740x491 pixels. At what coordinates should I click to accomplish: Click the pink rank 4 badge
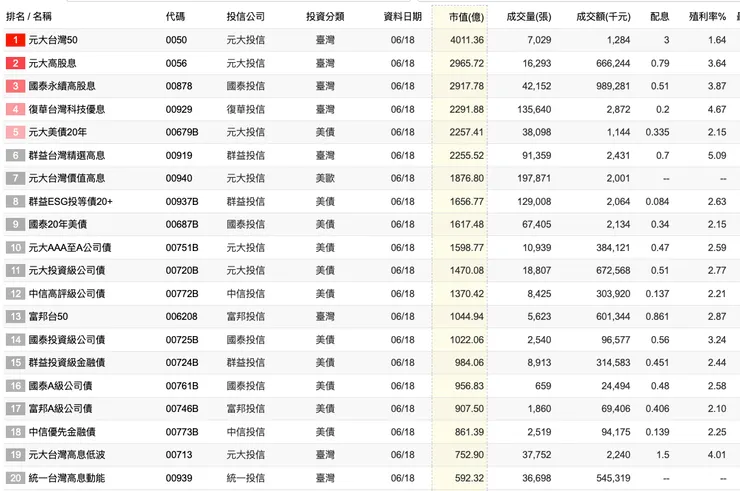[15, 110]
